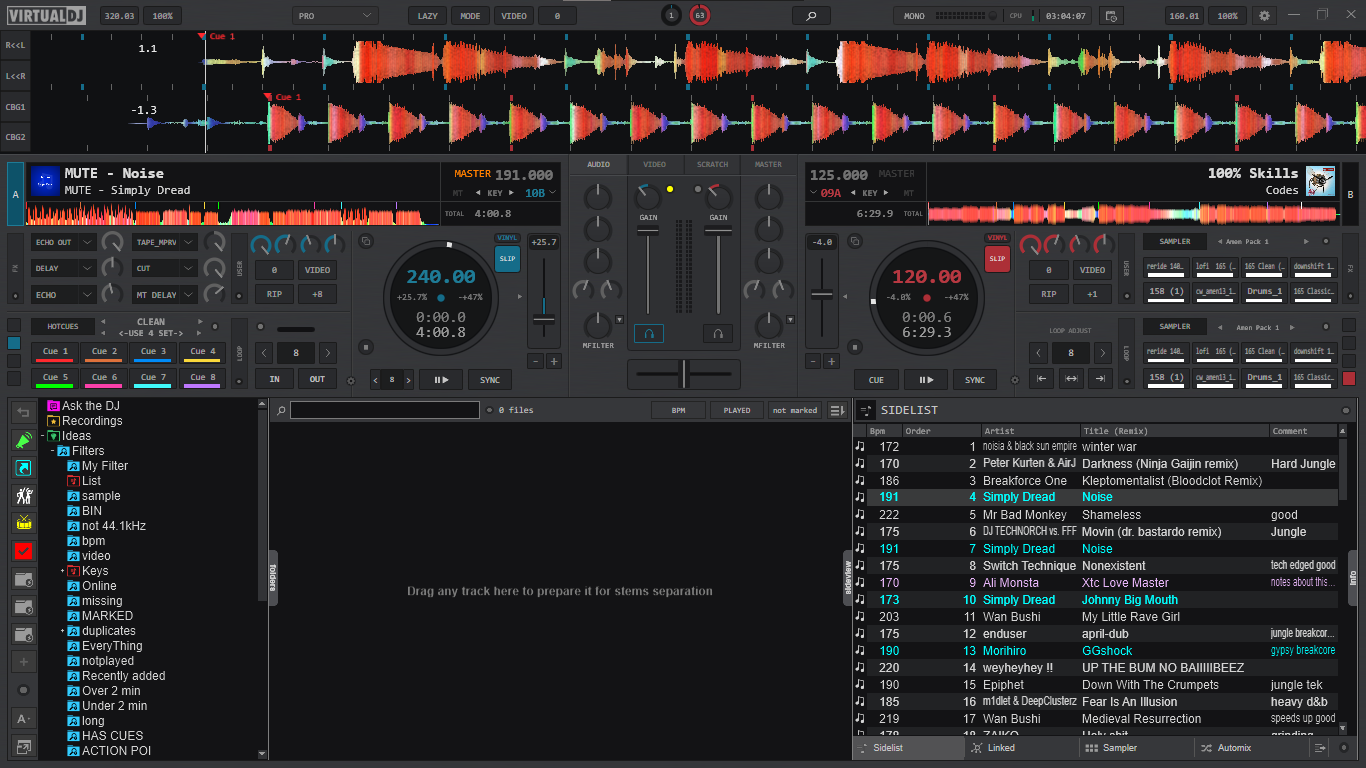Expand the duplicates filter folder

pyautogui.click(x=62, y=631)
